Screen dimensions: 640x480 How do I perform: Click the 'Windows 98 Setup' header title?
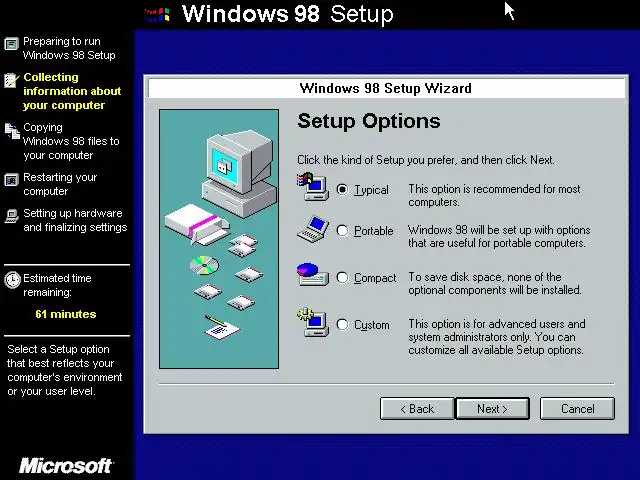(288, 13)
